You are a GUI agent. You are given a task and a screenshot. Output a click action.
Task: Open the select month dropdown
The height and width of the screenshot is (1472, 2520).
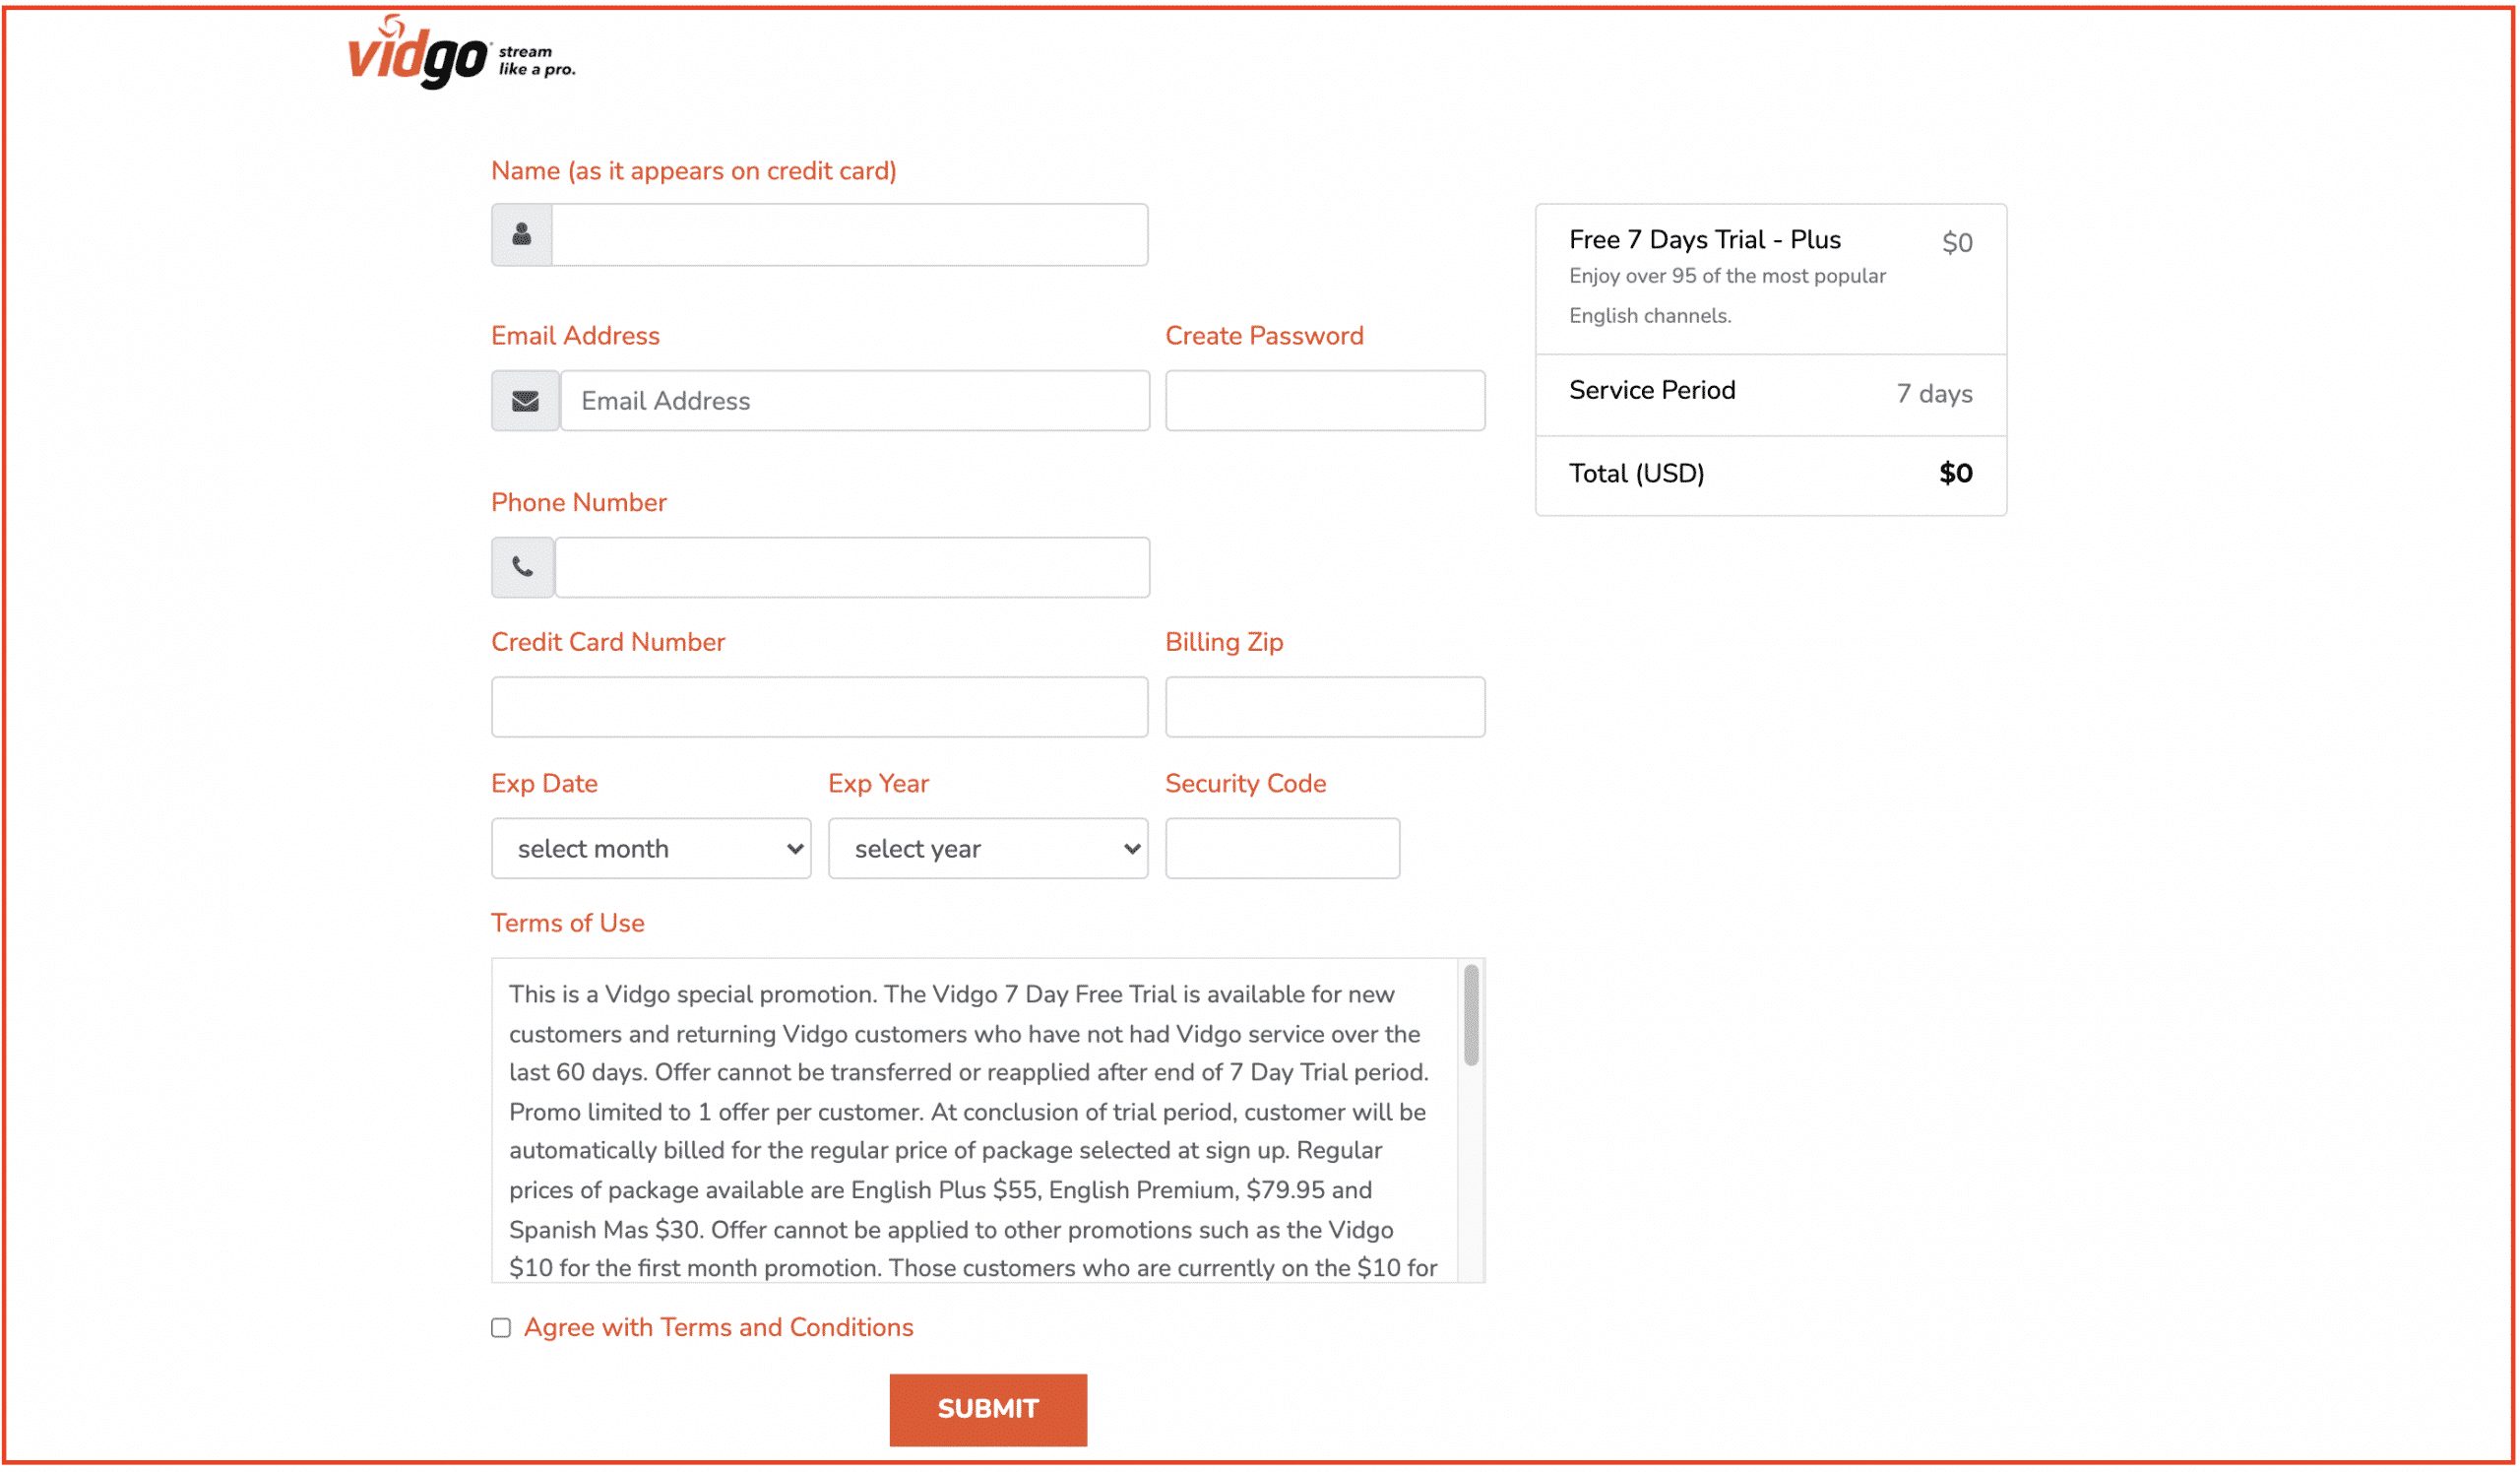click(651, 849)
